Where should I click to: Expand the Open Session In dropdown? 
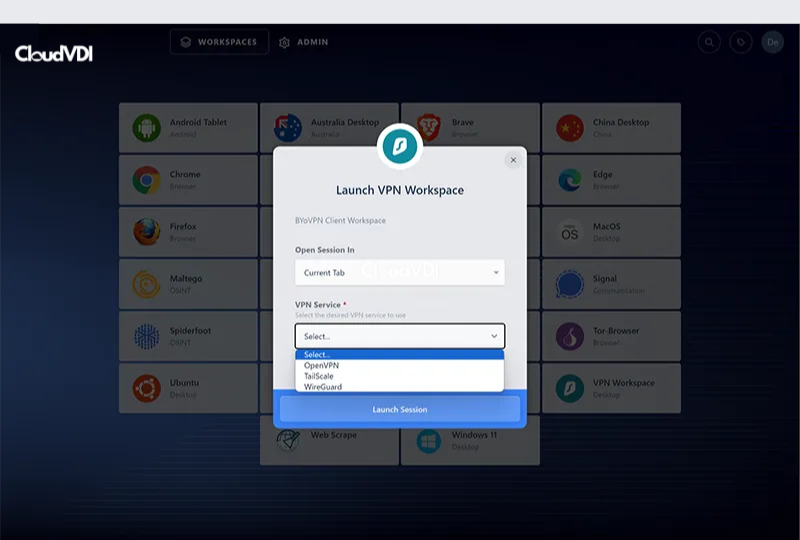pos(399,272)
